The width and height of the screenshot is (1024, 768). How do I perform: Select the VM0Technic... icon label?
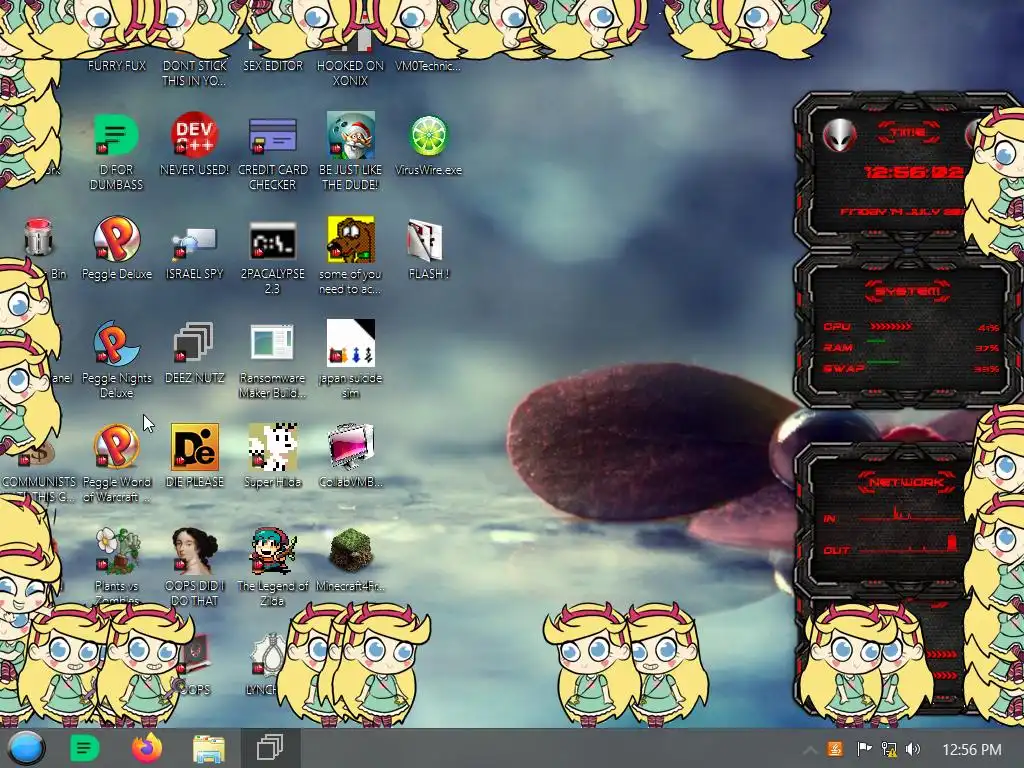(428, 65)
